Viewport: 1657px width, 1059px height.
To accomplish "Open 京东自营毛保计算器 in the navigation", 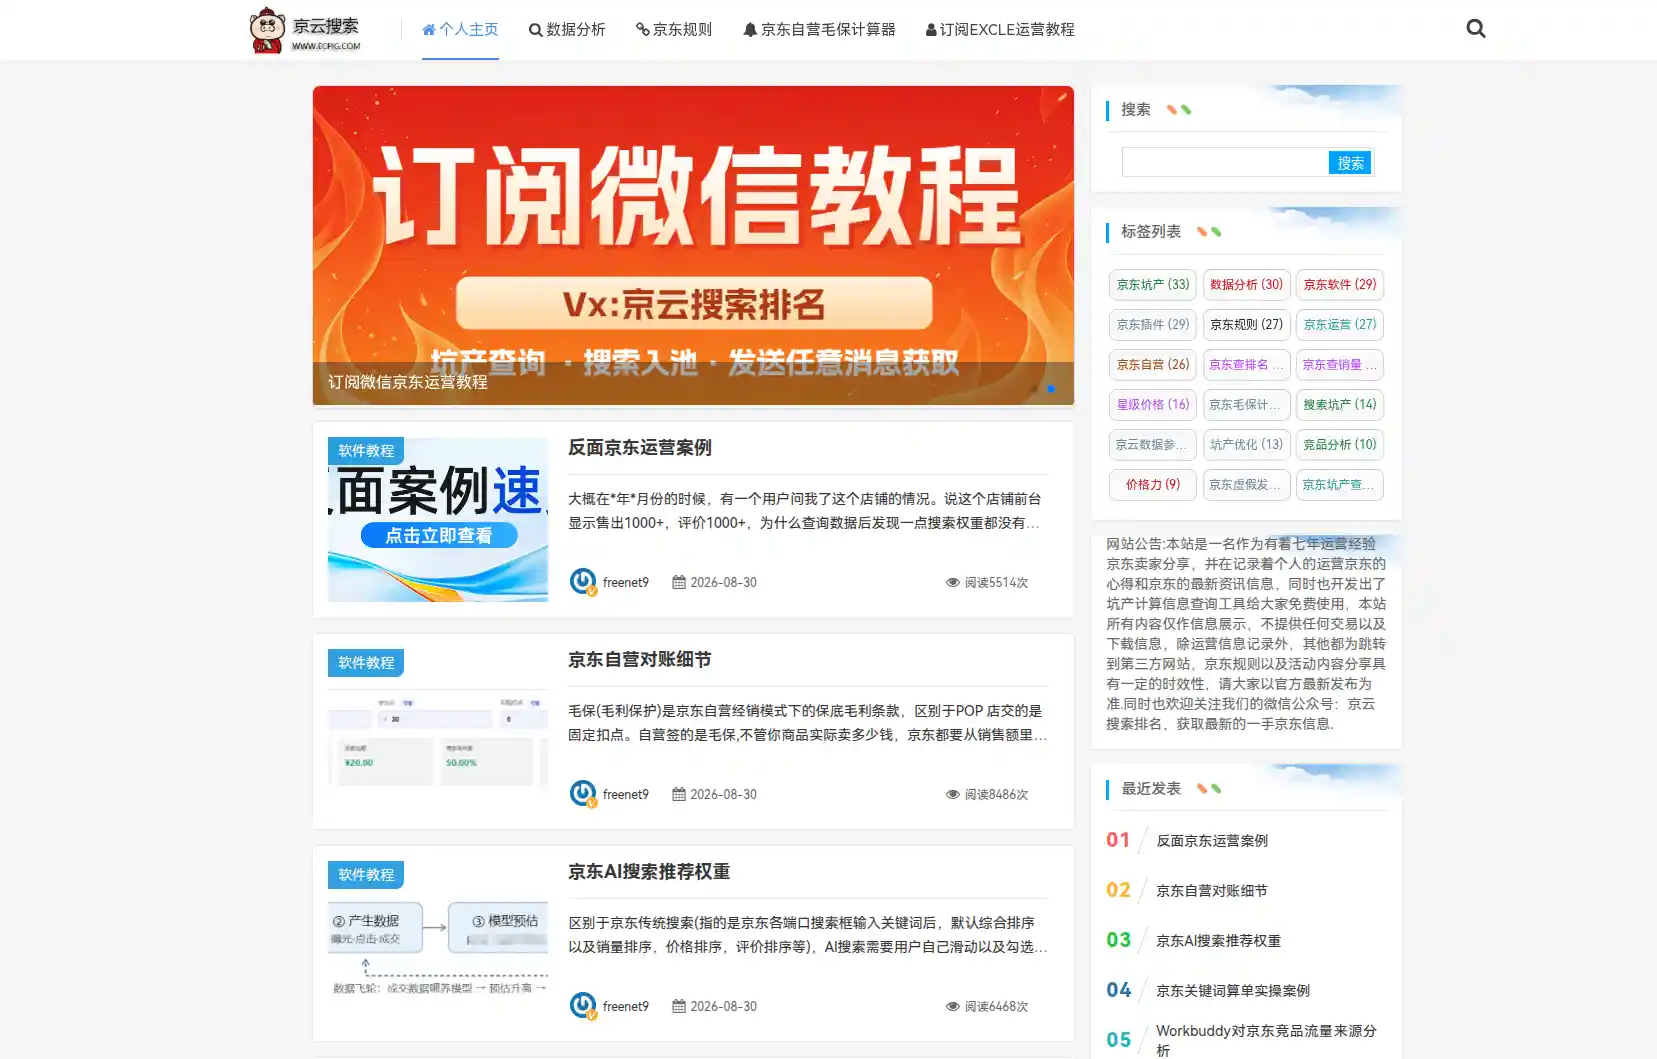I will pyautogui.click(x=819, y=30).
